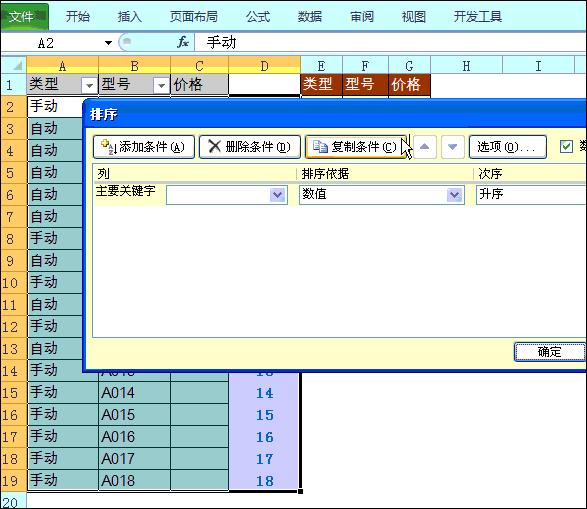Select cell B16 with A015
587x509 pixels.
pyautogui.click(x=134, y=415)
